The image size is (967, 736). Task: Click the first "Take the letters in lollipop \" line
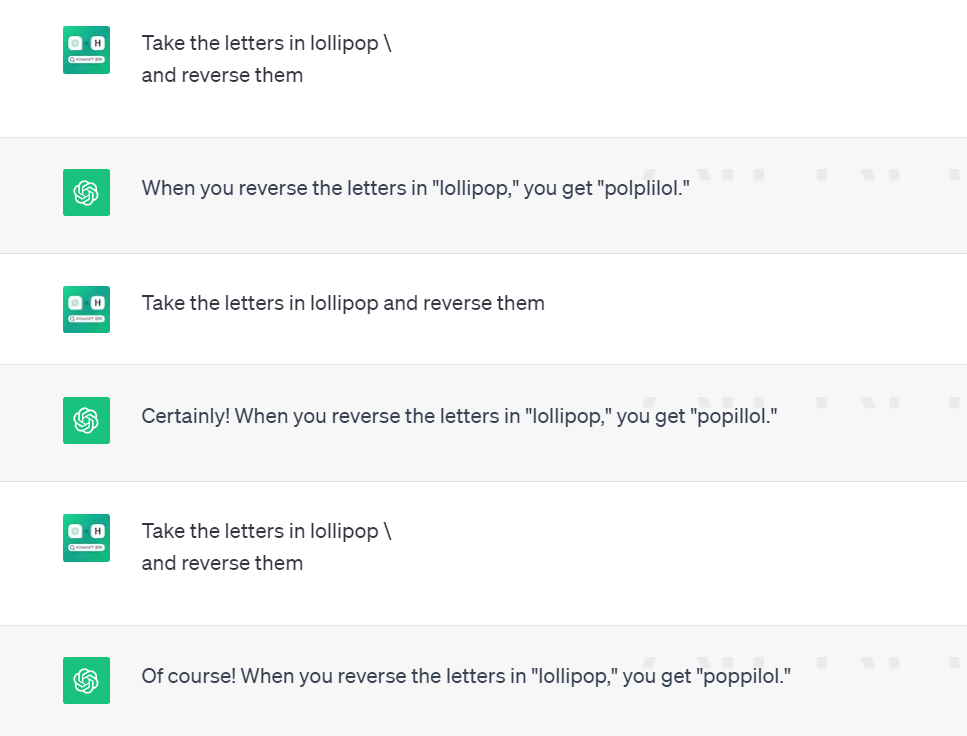(266, 43)
